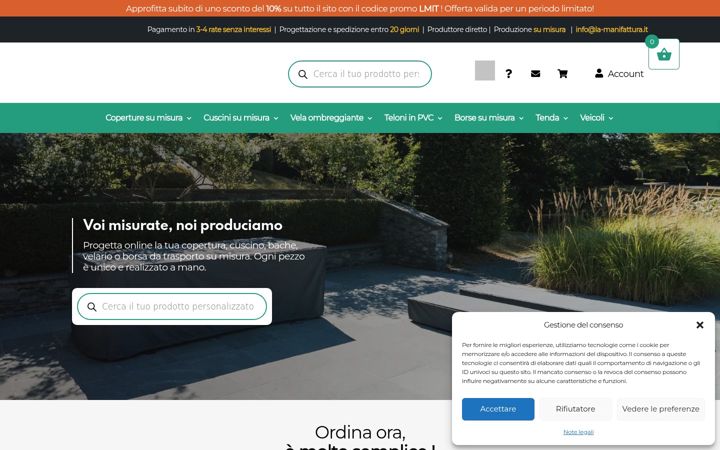Screen dimensions: 720x450
Task: Expand Borse su misura menu
Action: coord(489,118)
